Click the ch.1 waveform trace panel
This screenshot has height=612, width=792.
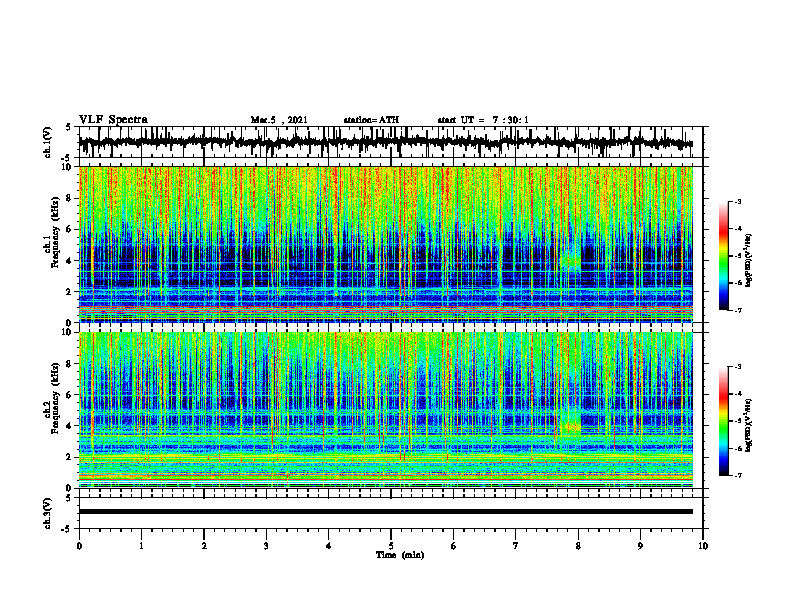tap(391, 142)
